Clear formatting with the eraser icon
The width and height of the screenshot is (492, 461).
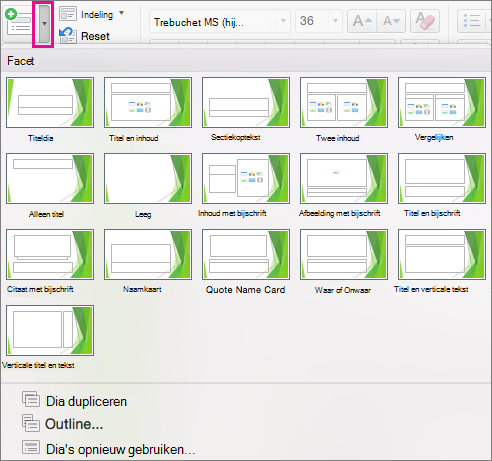click(425, 21)
